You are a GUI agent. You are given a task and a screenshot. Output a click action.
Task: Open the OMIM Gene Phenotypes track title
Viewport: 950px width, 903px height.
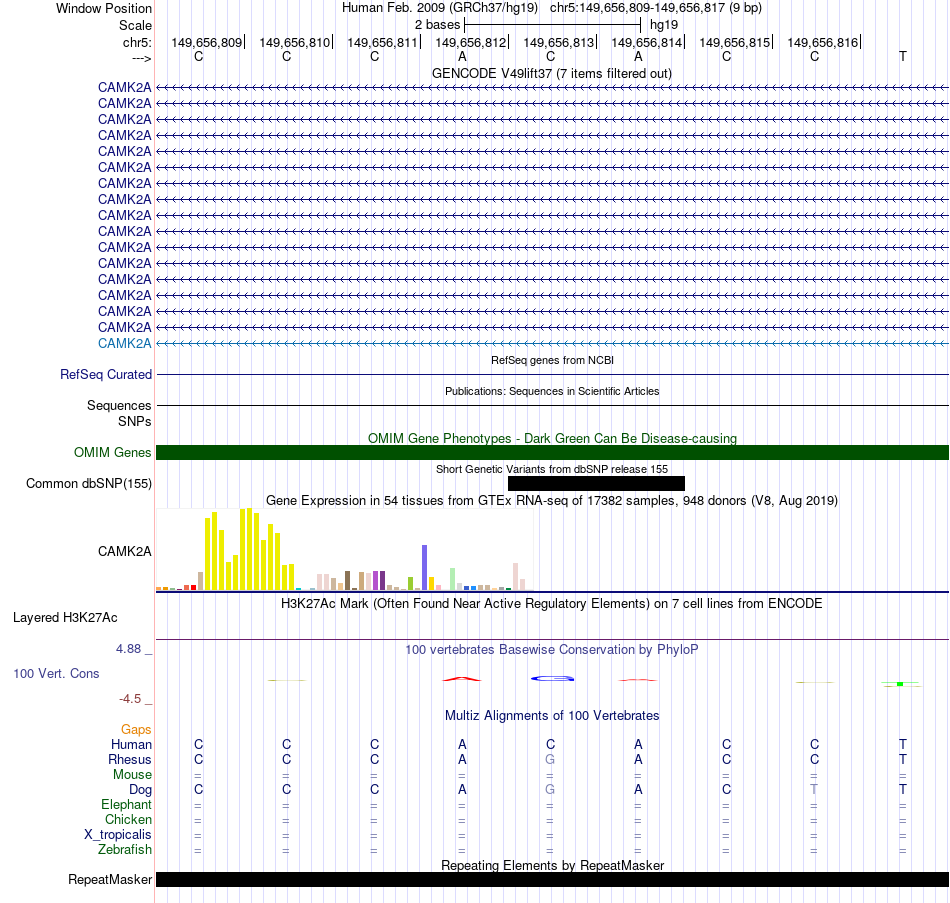(552, 438)
